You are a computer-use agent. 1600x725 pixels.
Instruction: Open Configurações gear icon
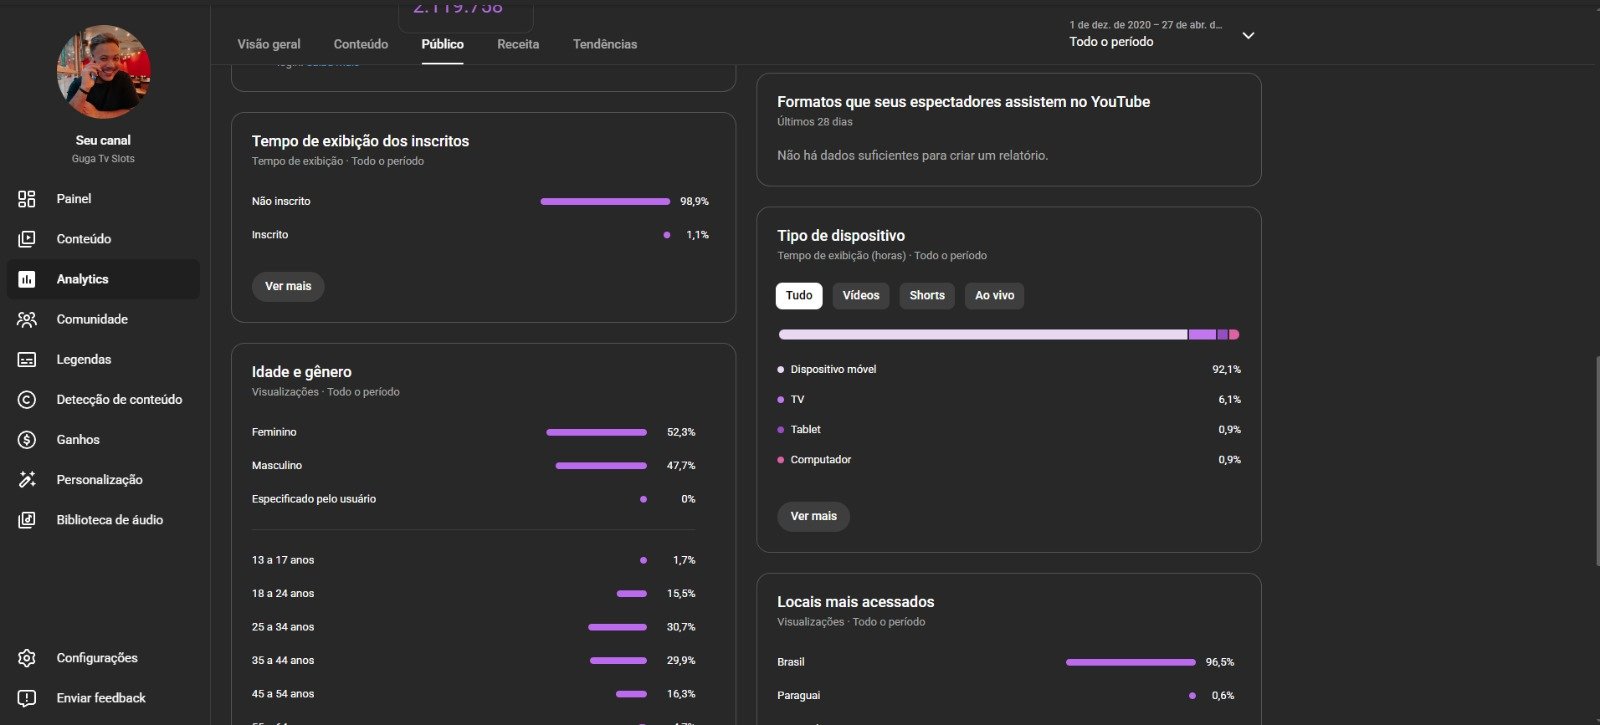click(27, 658)
